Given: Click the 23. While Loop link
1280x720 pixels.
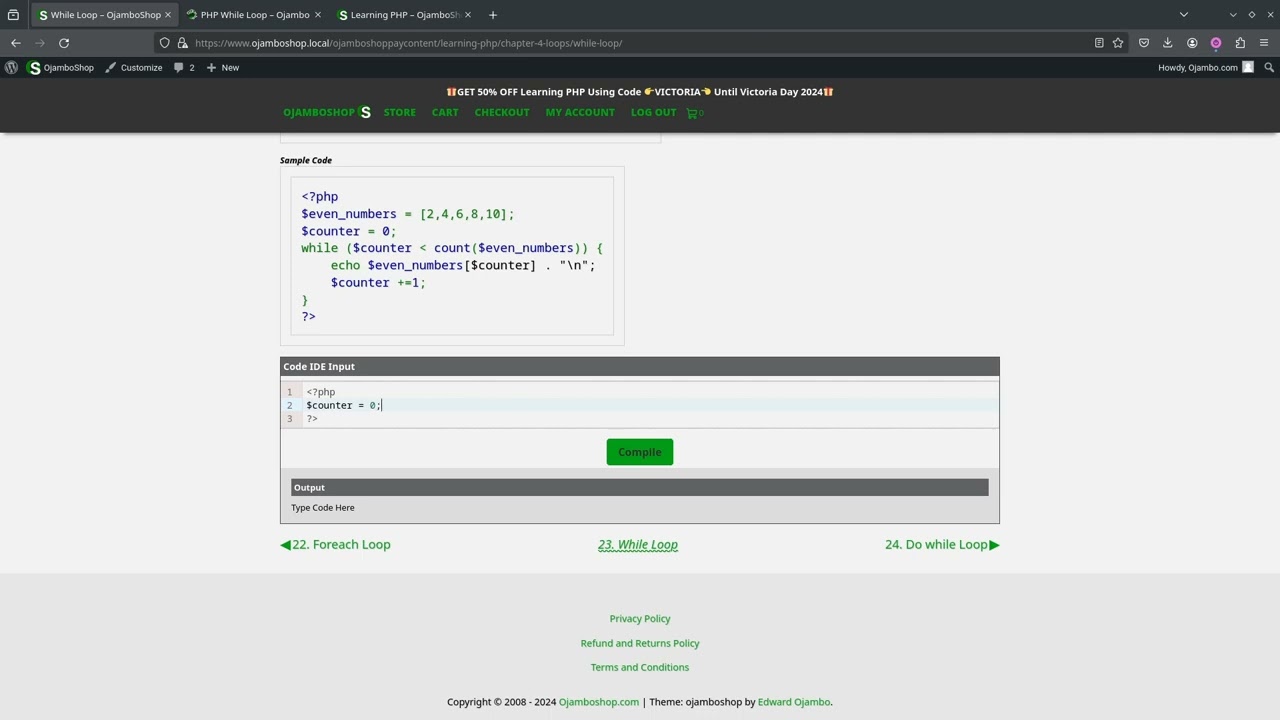Looking at the screenshot, I should click(638, 545).
